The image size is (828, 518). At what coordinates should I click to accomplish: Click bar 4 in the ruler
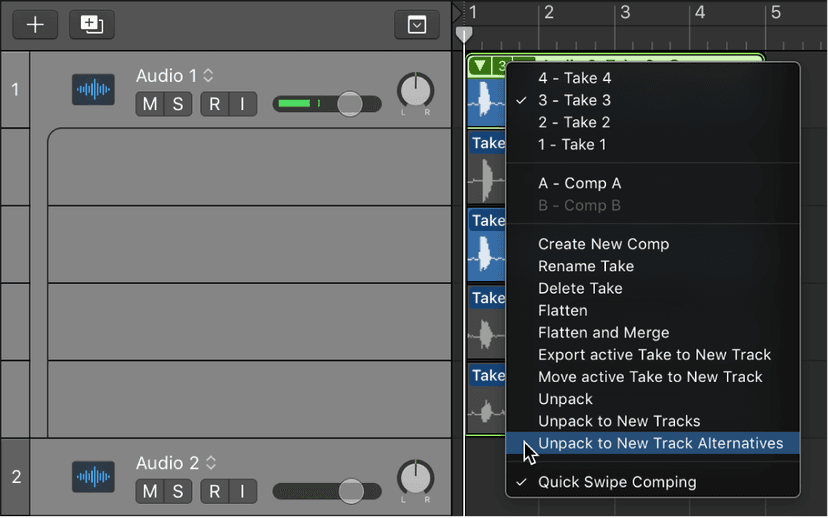(x=700, y=12)
